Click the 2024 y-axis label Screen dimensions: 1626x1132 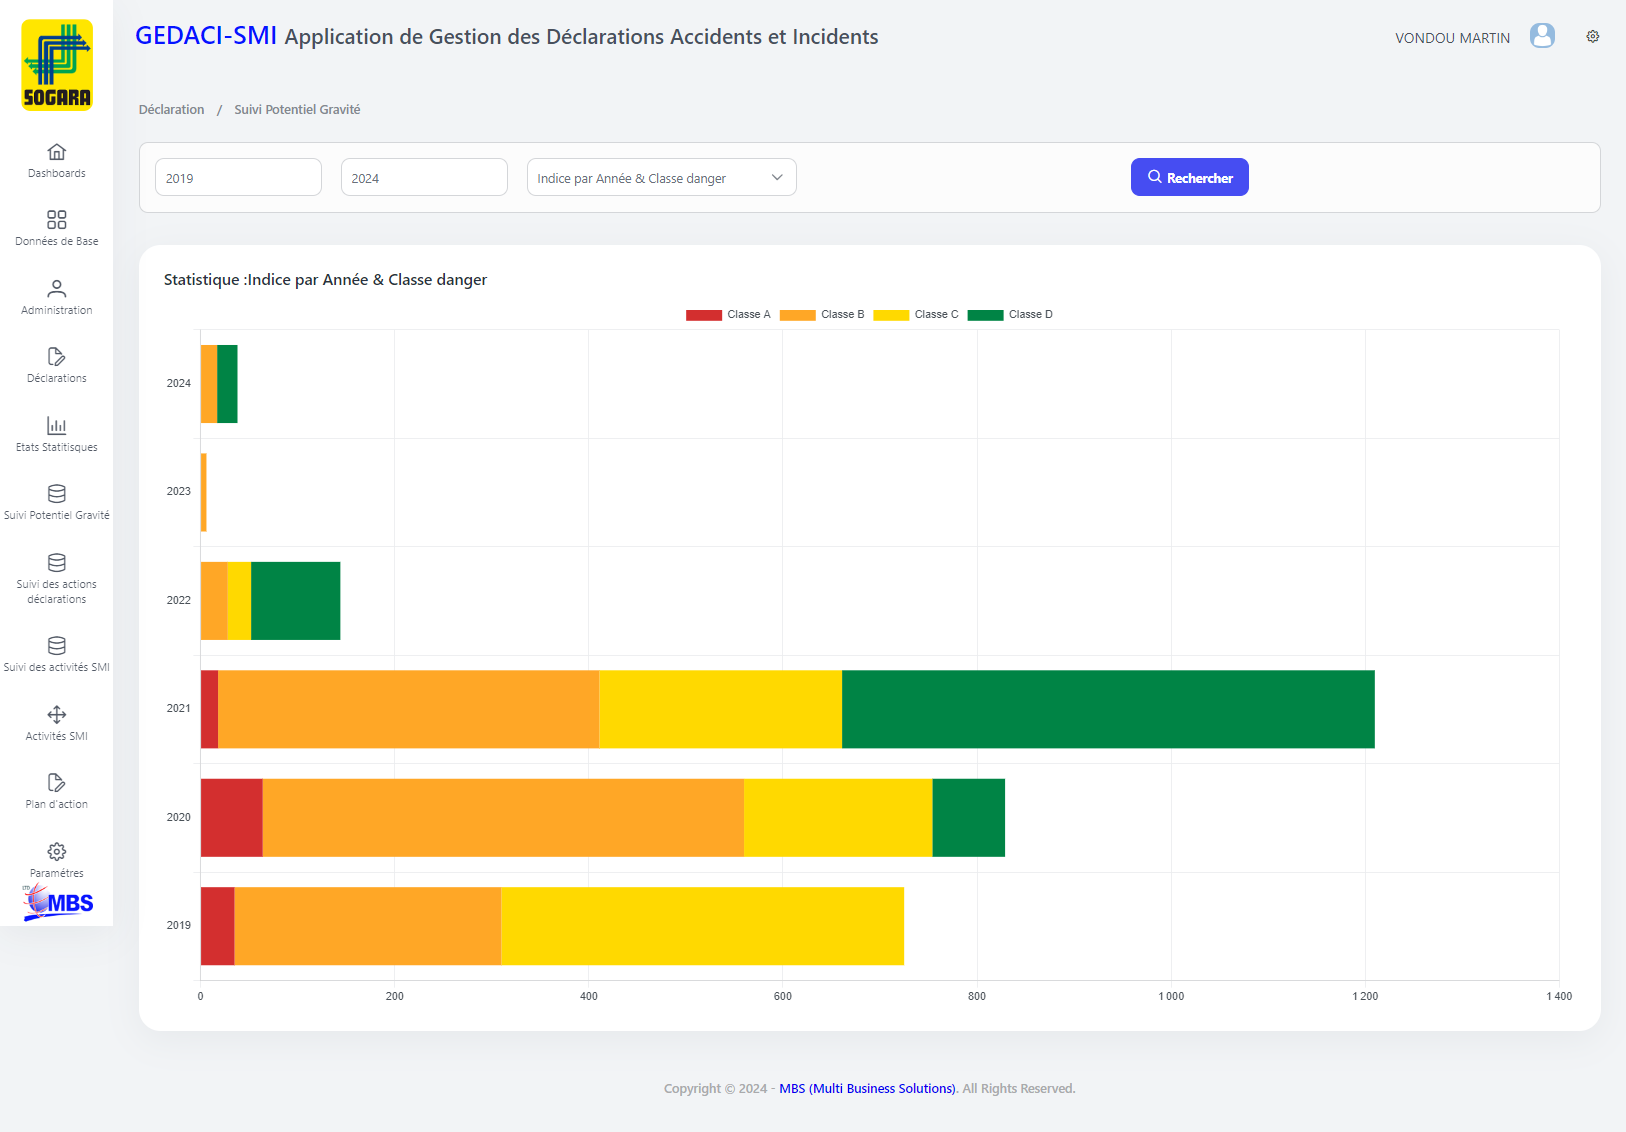pos(179,384)
